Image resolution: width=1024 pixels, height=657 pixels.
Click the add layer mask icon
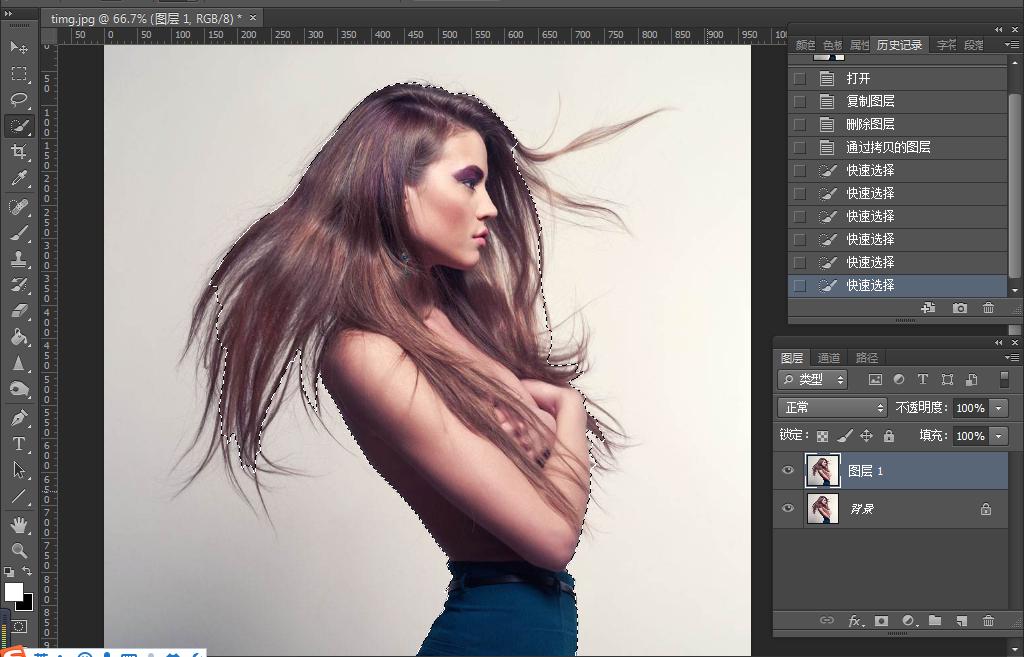pos(881,621)
